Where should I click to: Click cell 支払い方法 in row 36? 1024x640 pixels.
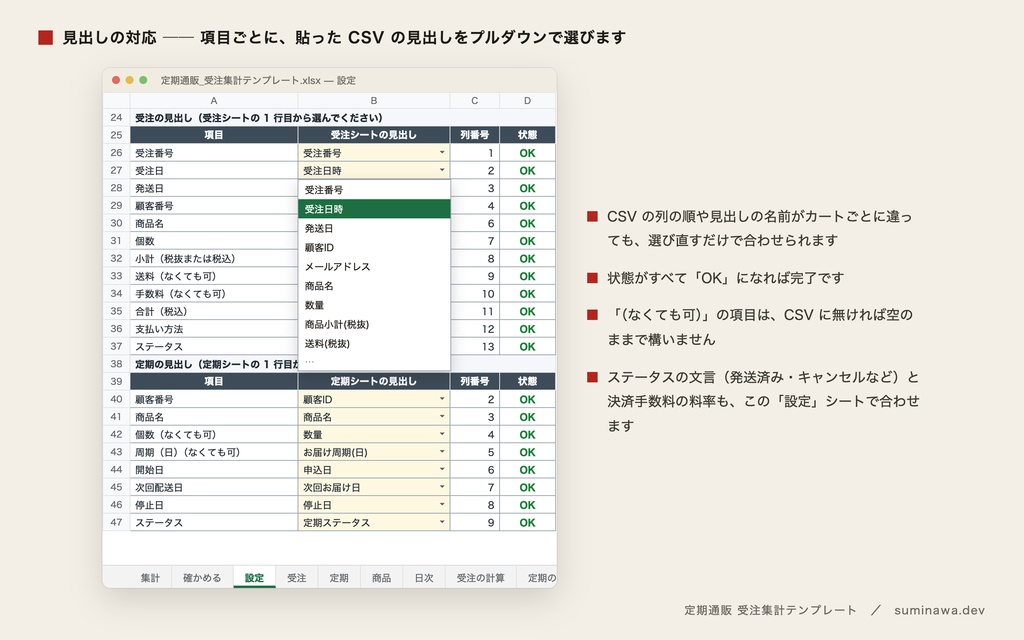click(x=214, y=329)
